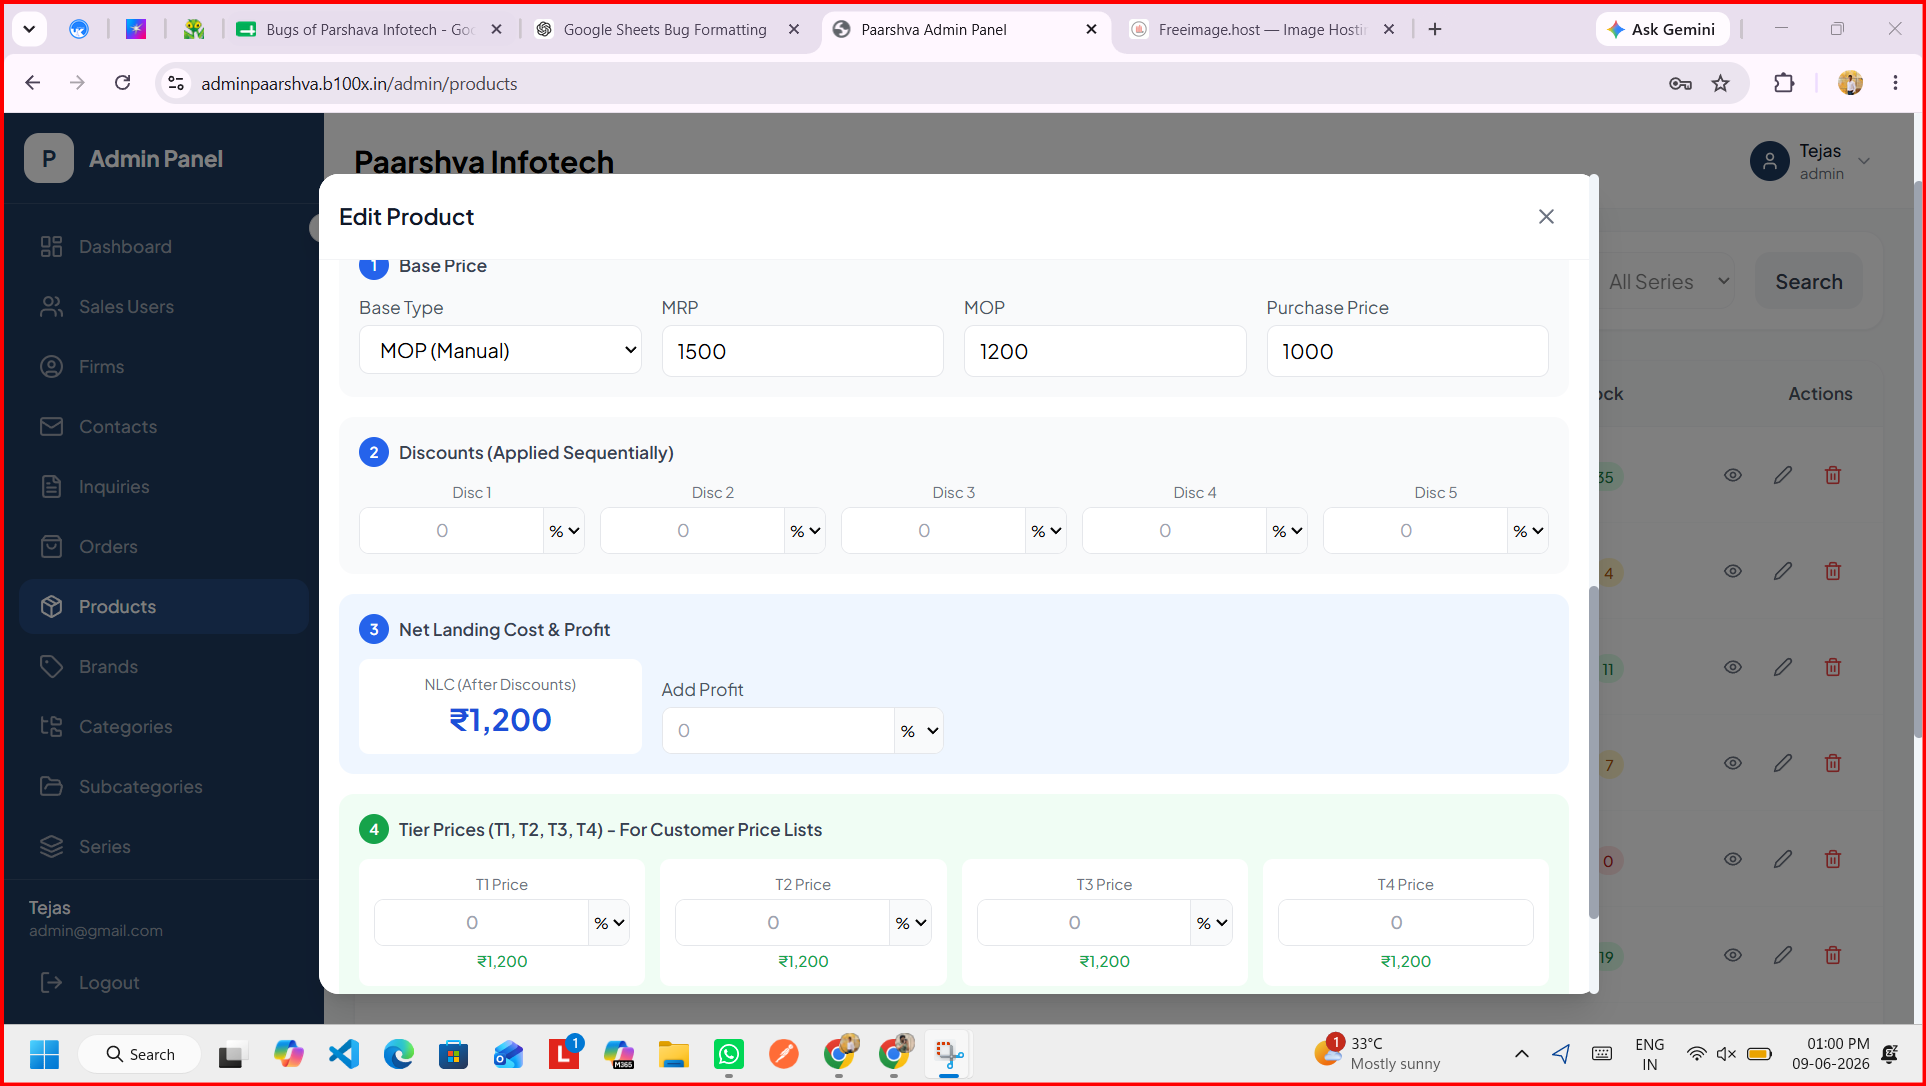Edit the Purchase Price field showing 1000
This screenshot has width=1926, height=1086.
(1407, 351)
